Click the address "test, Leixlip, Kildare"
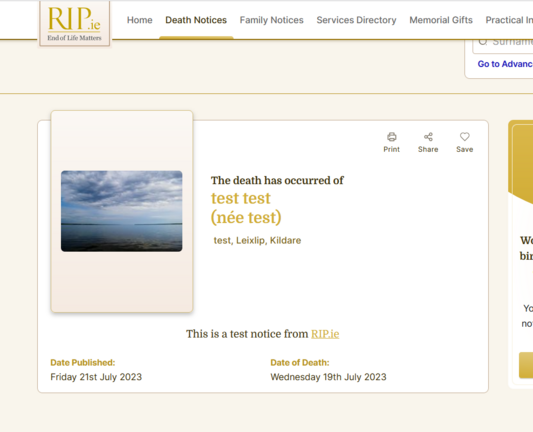Viewport: 533px width, 432px height. click(x=257, y=240)
